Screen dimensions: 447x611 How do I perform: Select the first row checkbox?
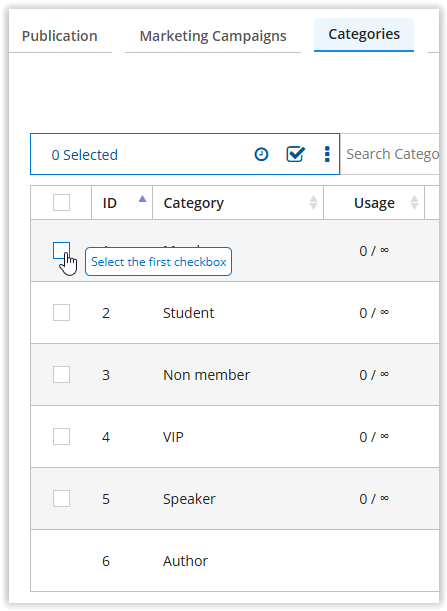click(61, 251)
